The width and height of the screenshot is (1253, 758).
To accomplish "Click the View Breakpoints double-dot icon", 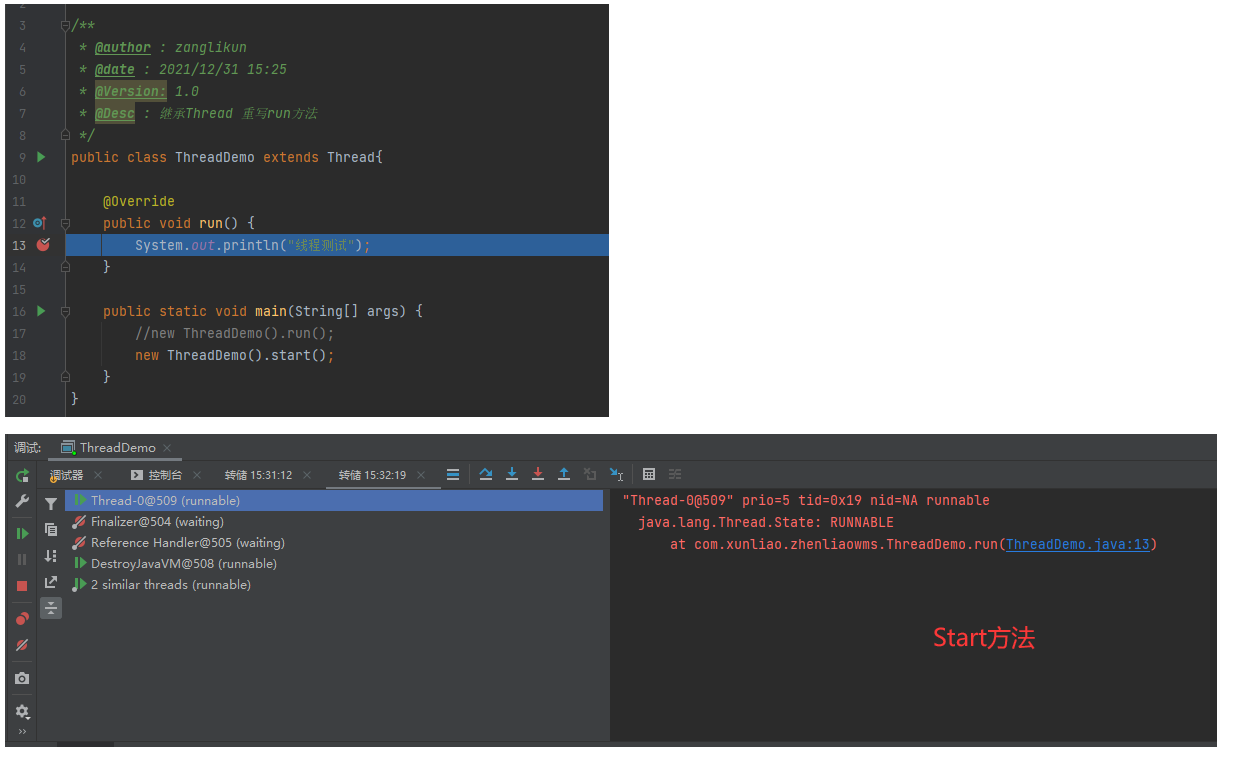I will 22,618.
